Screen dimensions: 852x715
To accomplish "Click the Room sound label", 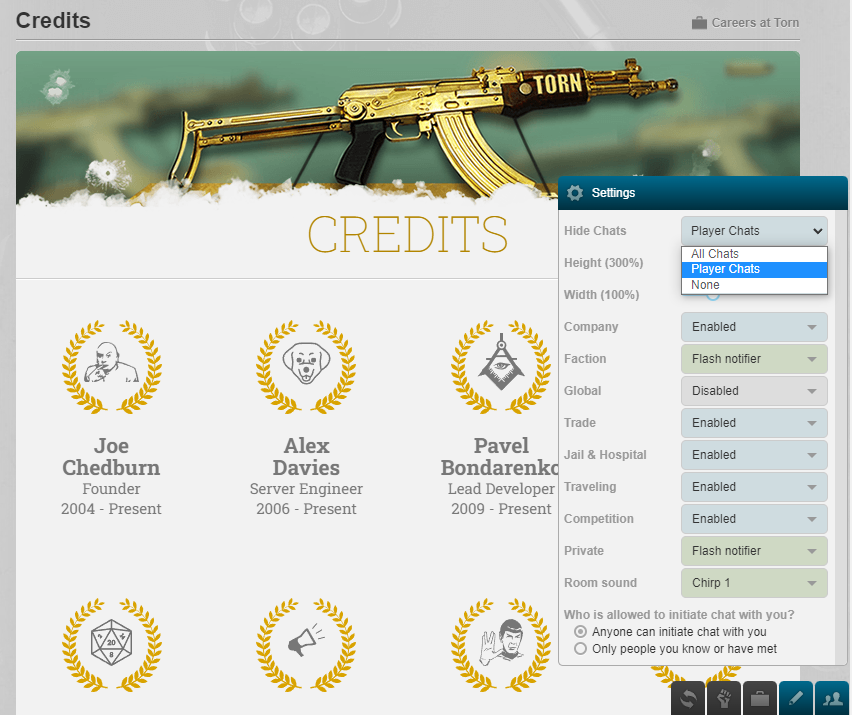I will (x=600, y=583).
